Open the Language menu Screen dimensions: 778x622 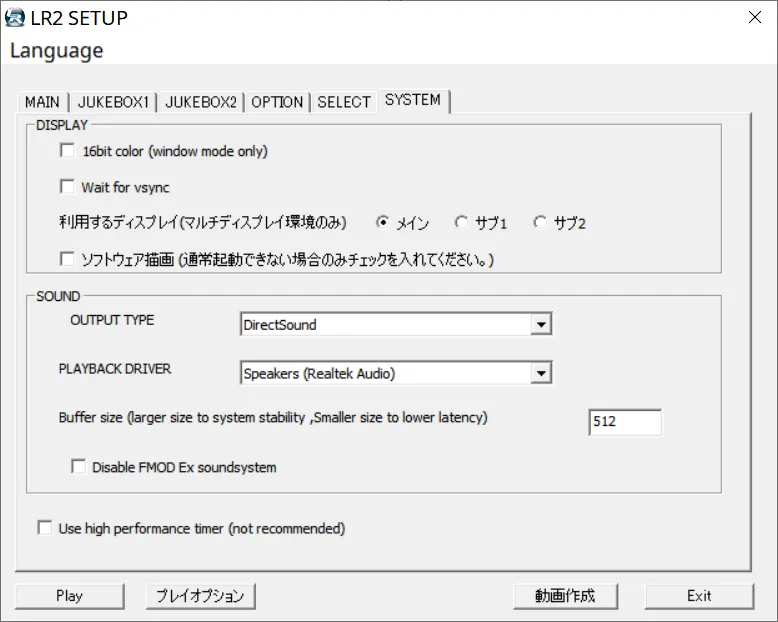click(57, 51)
